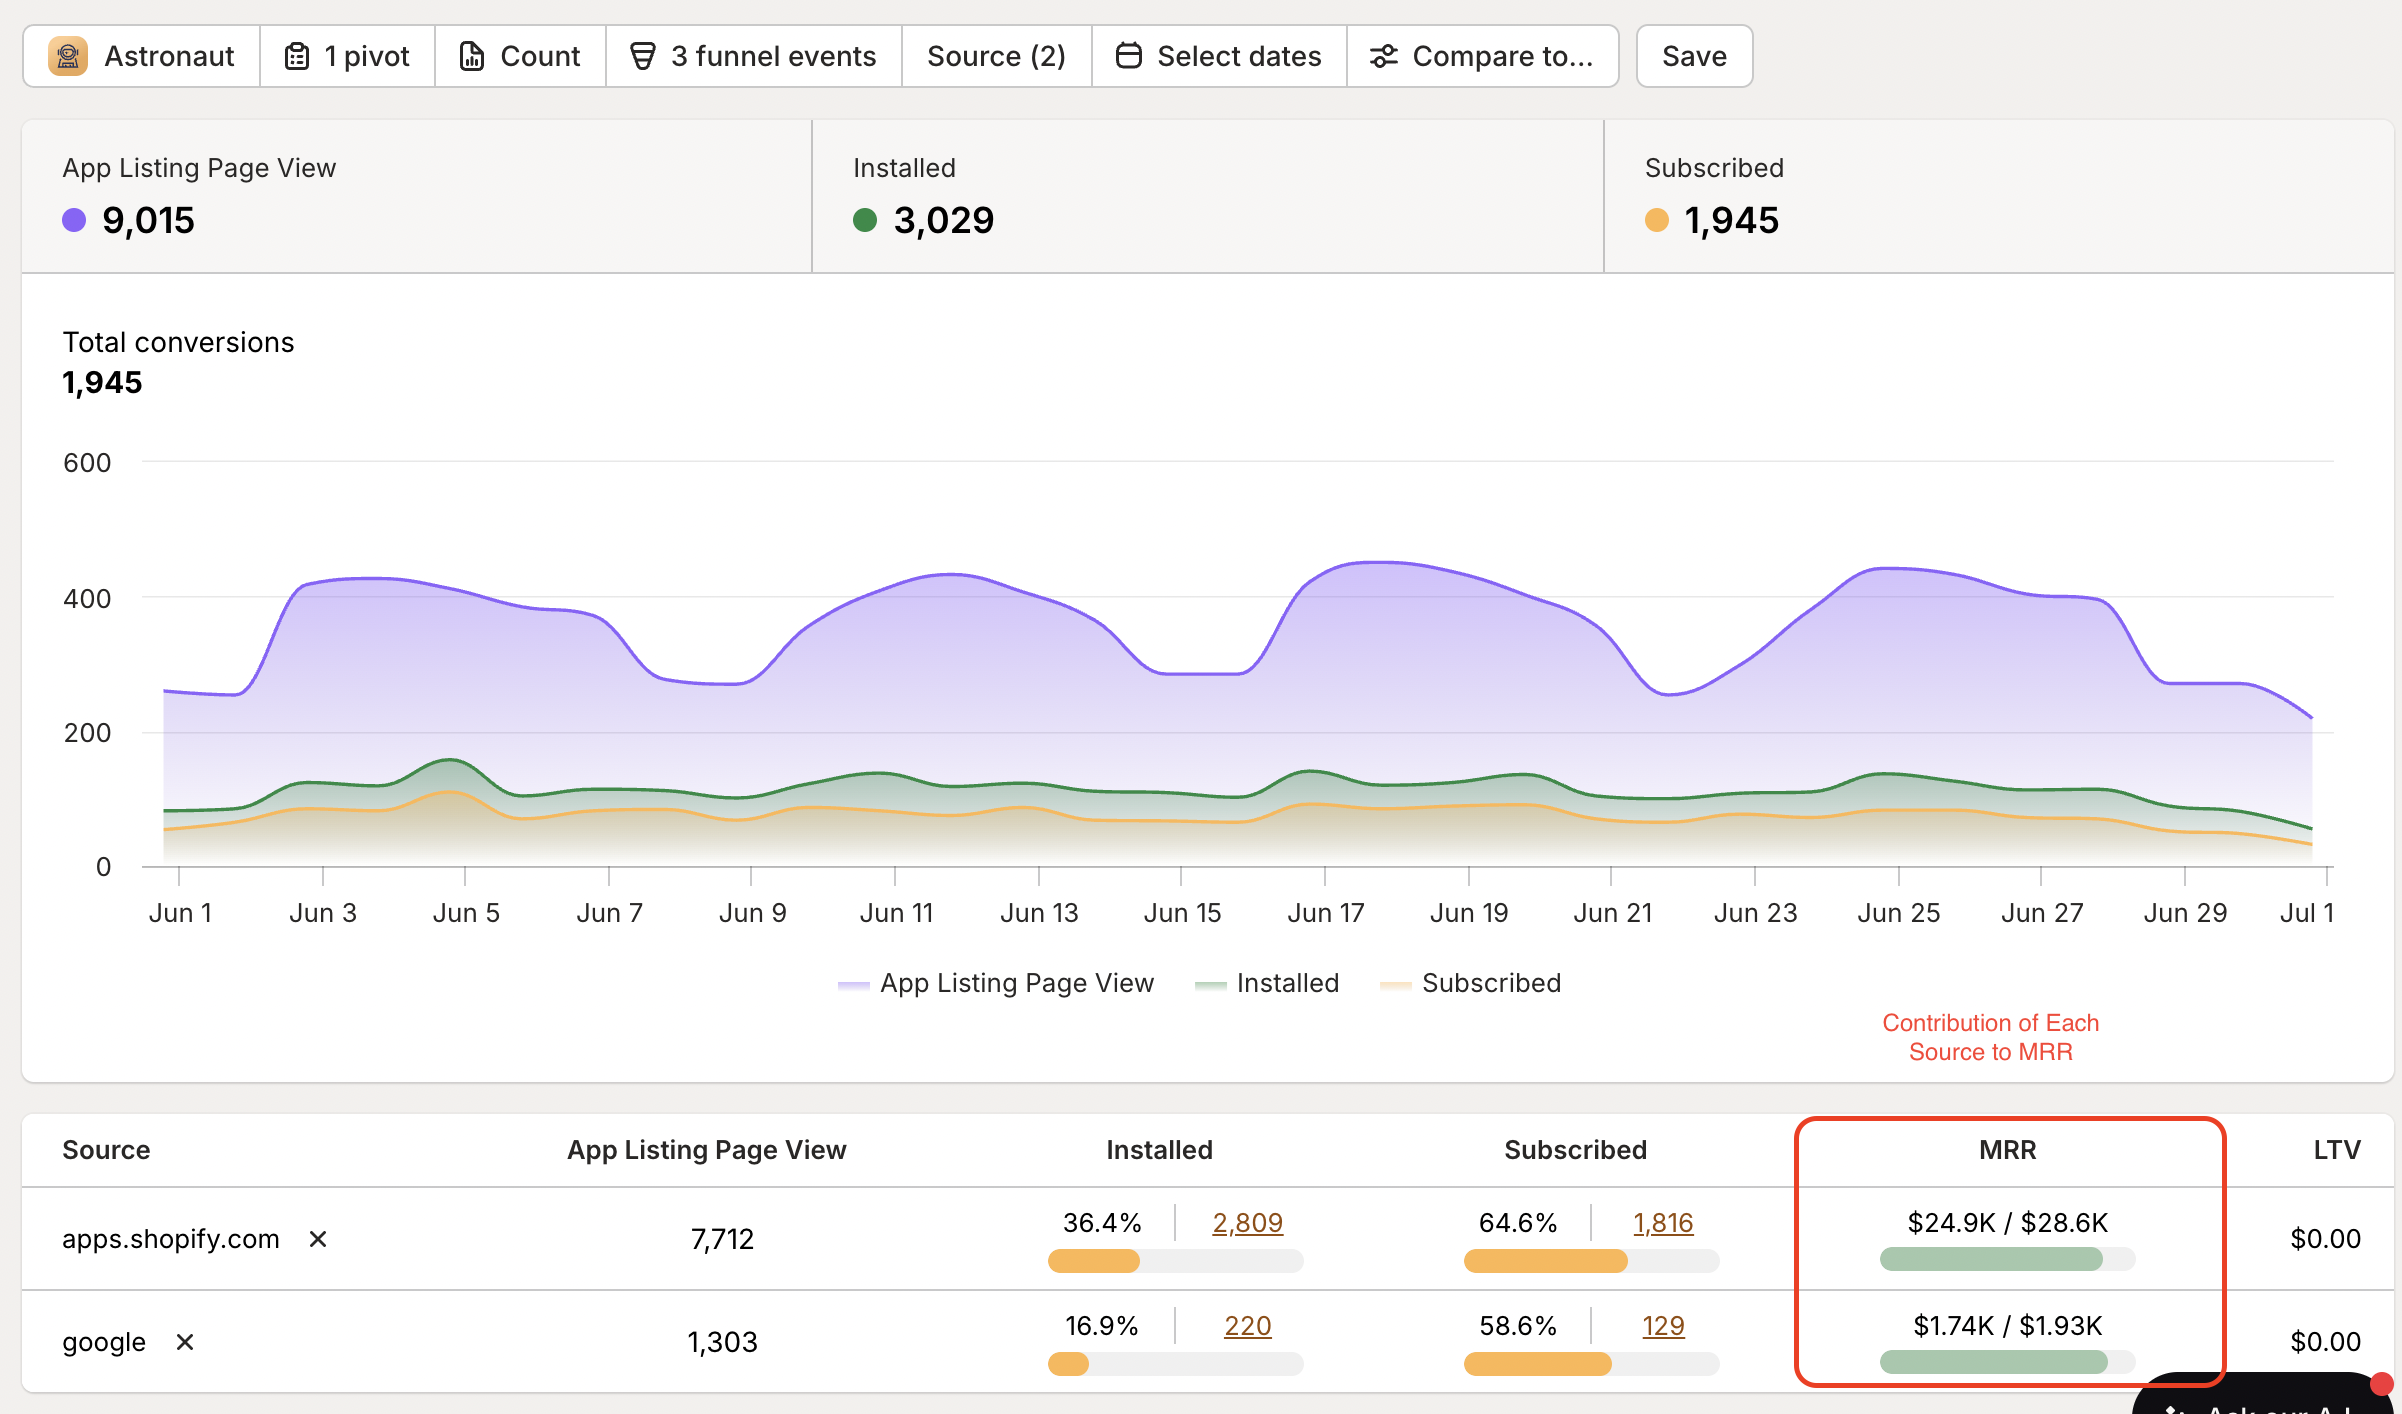Open the 1 pivot dropdown
Viewport: 2402px width, 1414px height.
click(347, 56)
